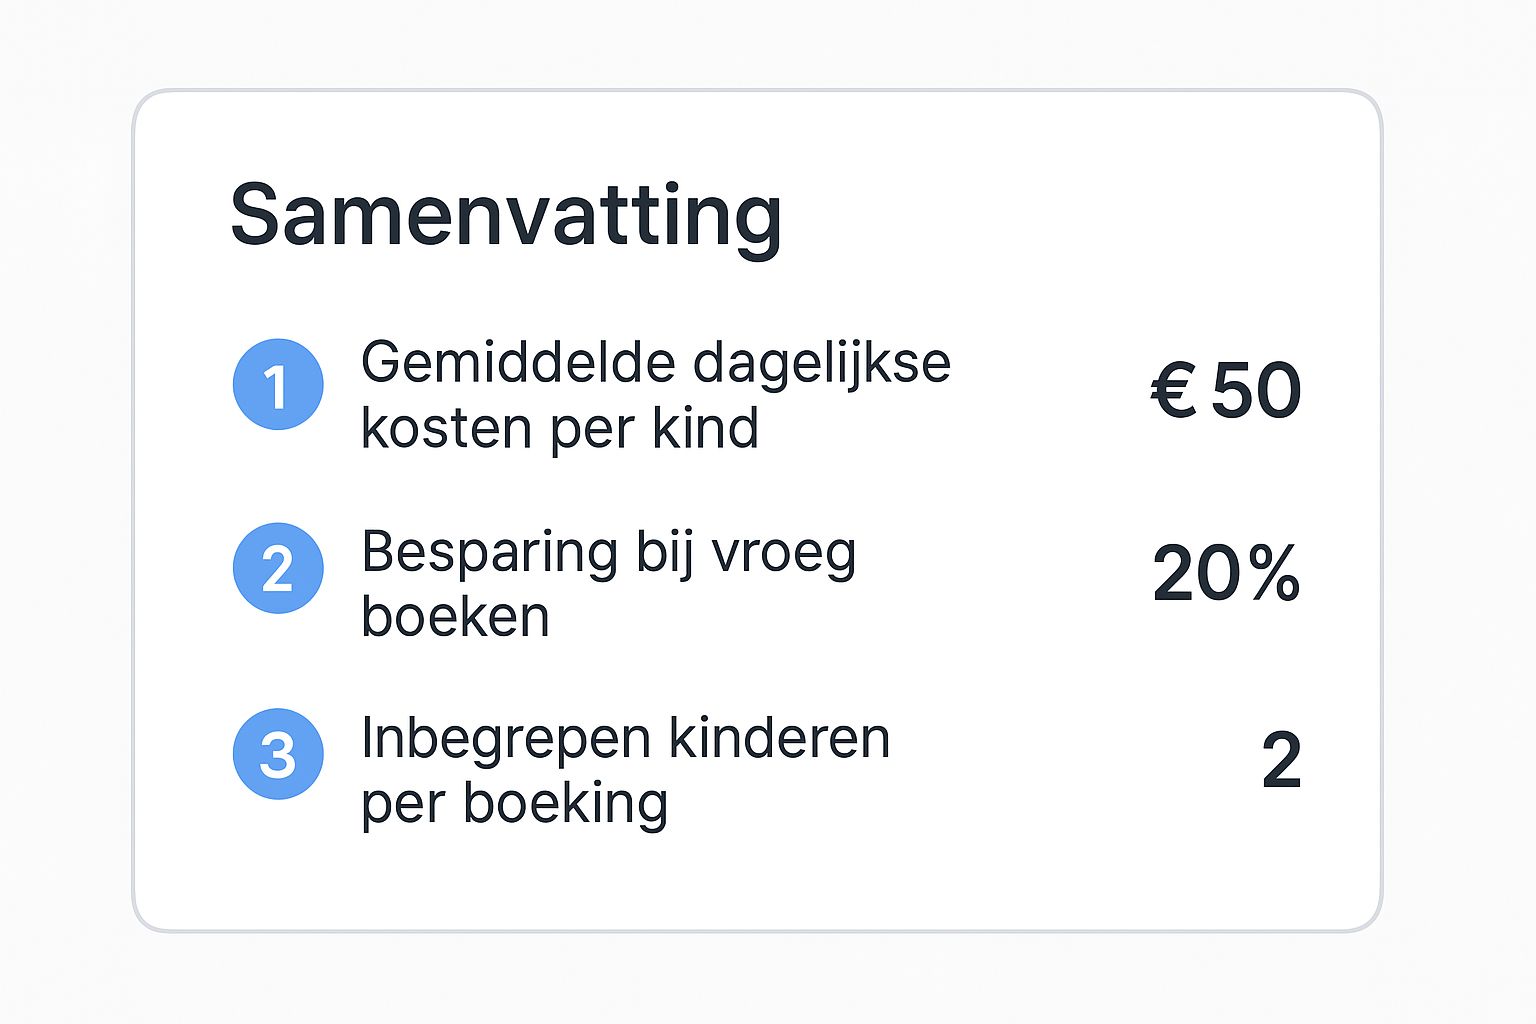Viewport: 1536px width, 1024px height.
Task: Click the blue number 3 badge
Action: (x=278, y=754)
